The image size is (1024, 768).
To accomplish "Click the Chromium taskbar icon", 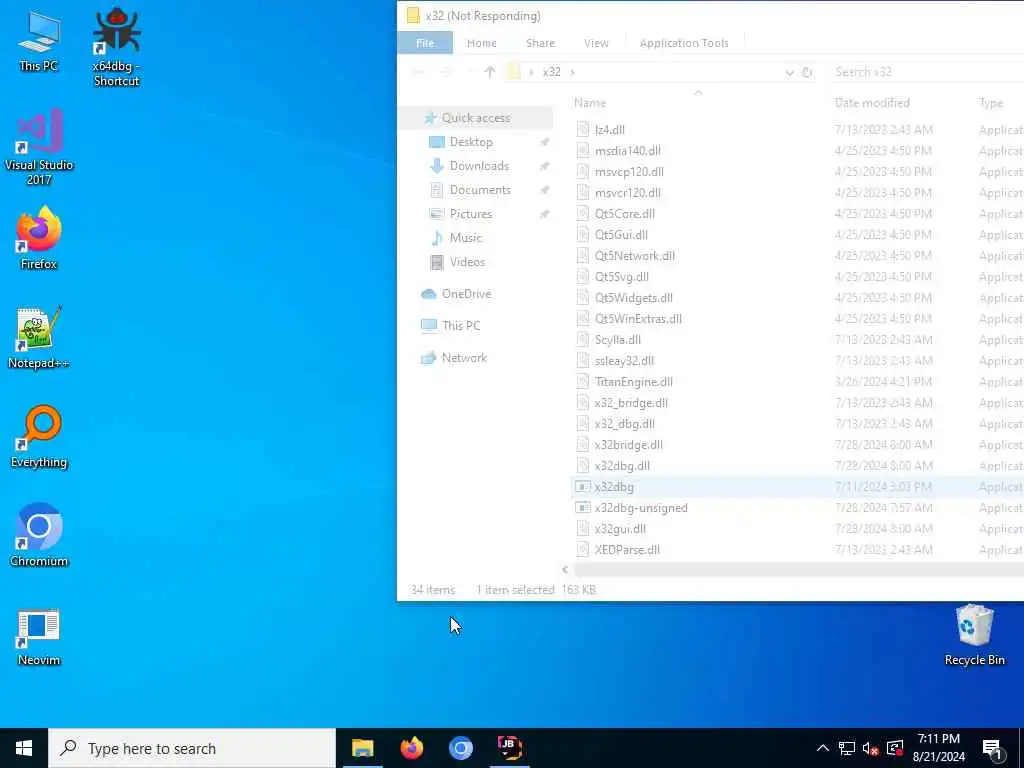I will (x=460, y=748).
